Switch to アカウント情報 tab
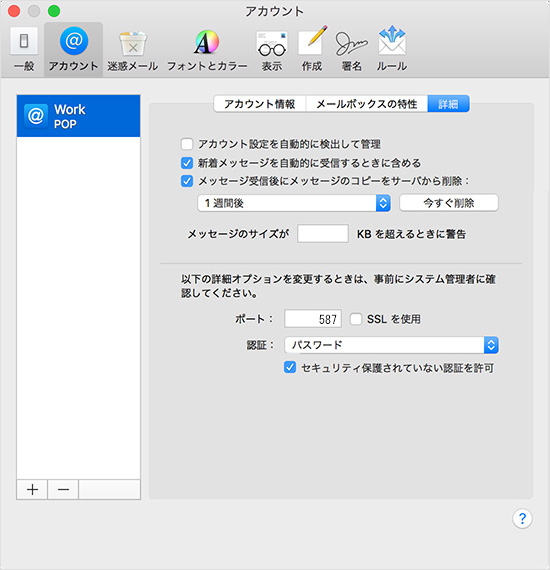Viewport: 550px width, 570px height. pyautogui.click(x=260, y=104)
